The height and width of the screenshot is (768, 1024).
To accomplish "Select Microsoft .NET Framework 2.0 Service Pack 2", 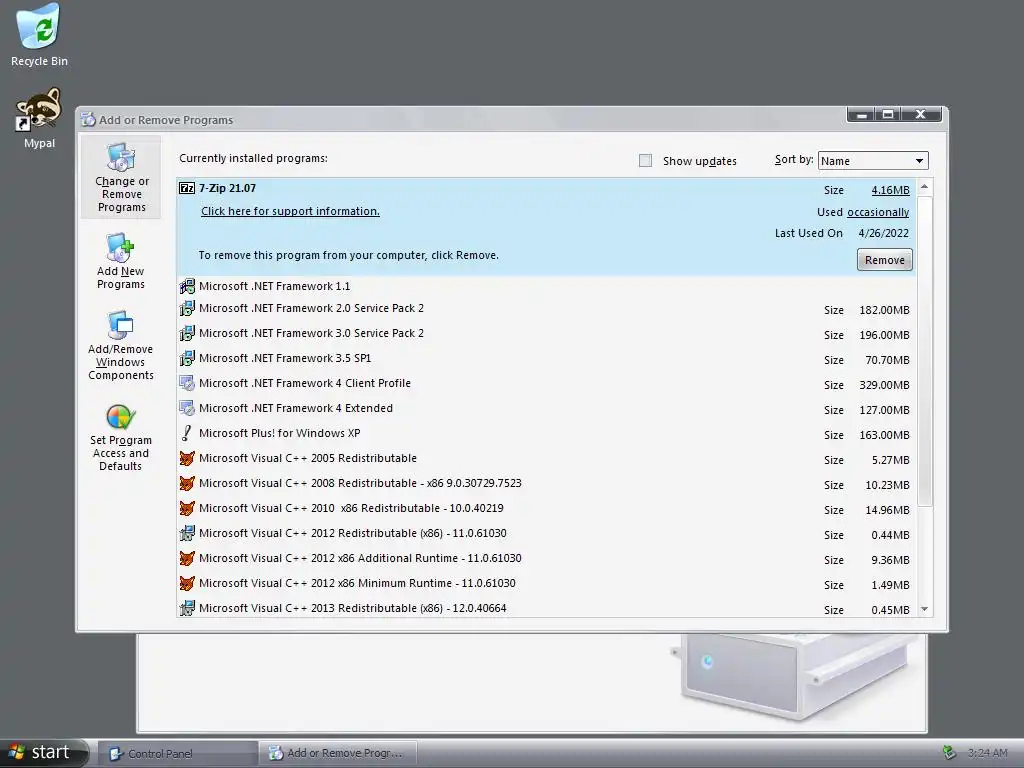I will point(546,309).
